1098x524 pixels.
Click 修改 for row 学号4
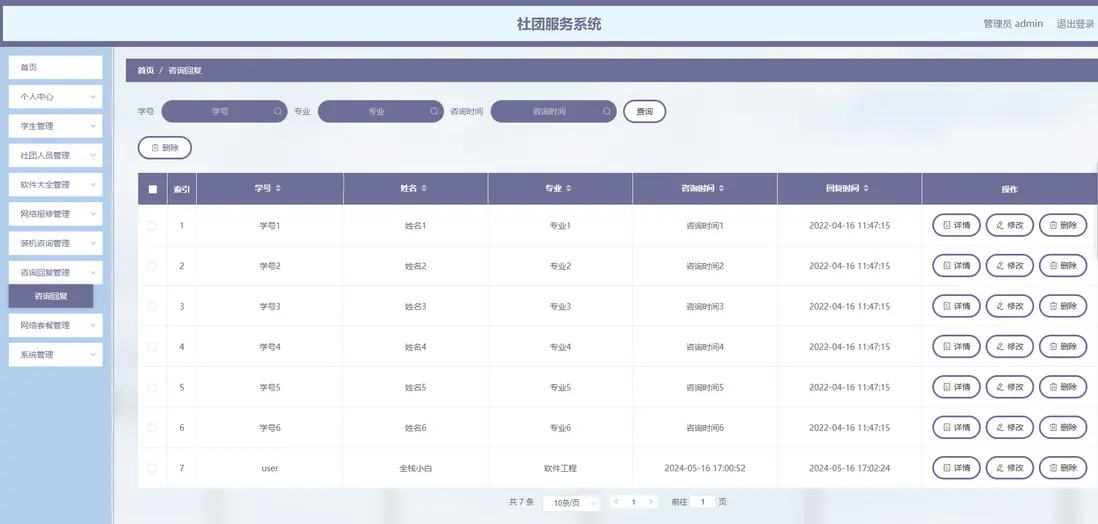(1010, 346)
